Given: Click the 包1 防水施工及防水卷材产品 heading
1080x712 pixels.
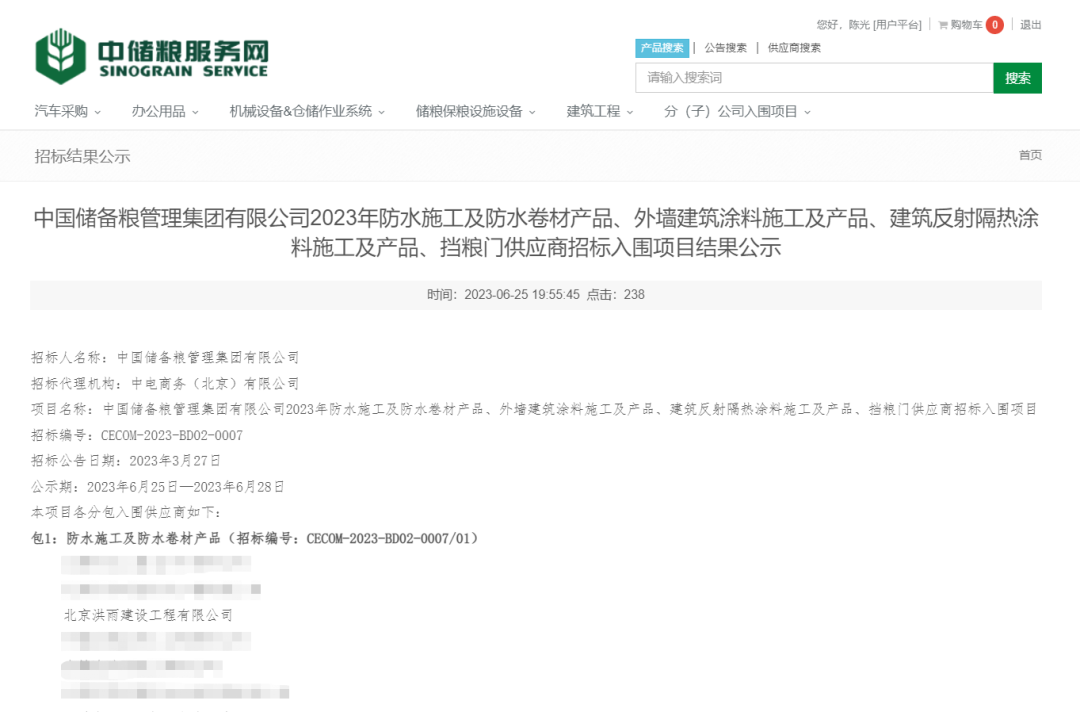Looking at the screenshot, I should point(255,538).
